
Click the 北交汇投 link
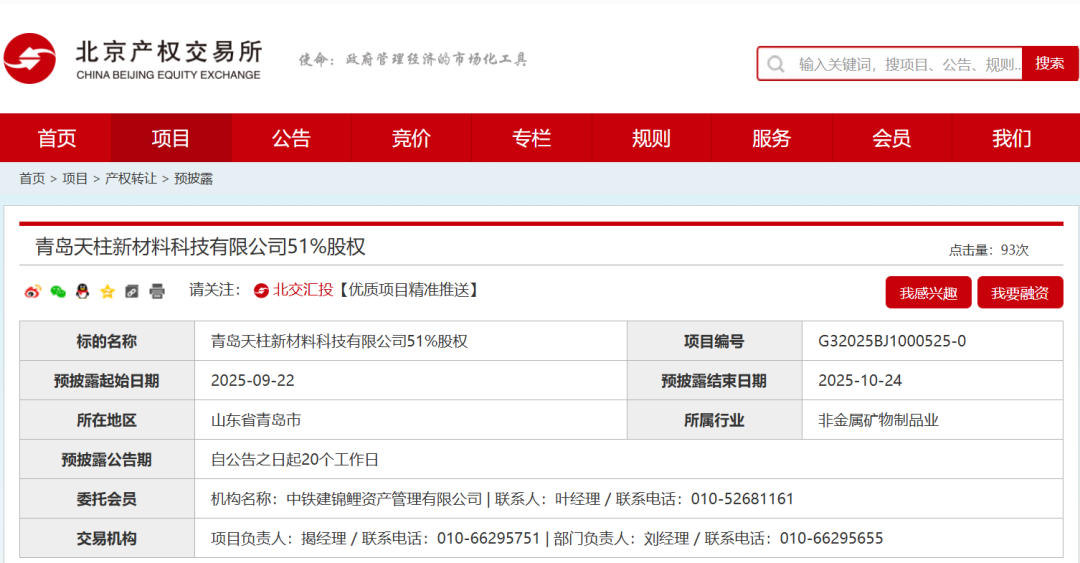pos(303,290)
